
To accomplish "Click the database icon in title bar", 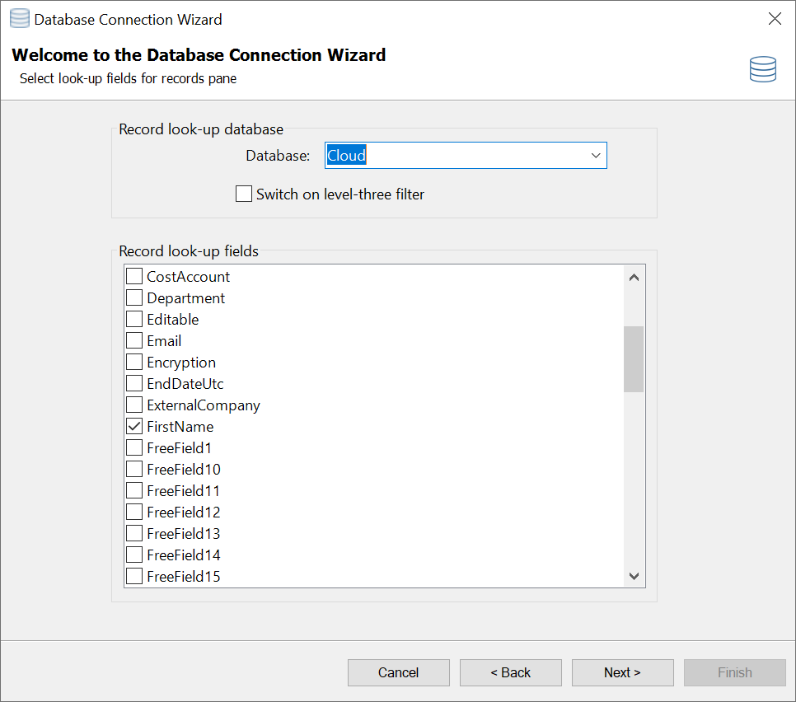I will pos(19,19).
